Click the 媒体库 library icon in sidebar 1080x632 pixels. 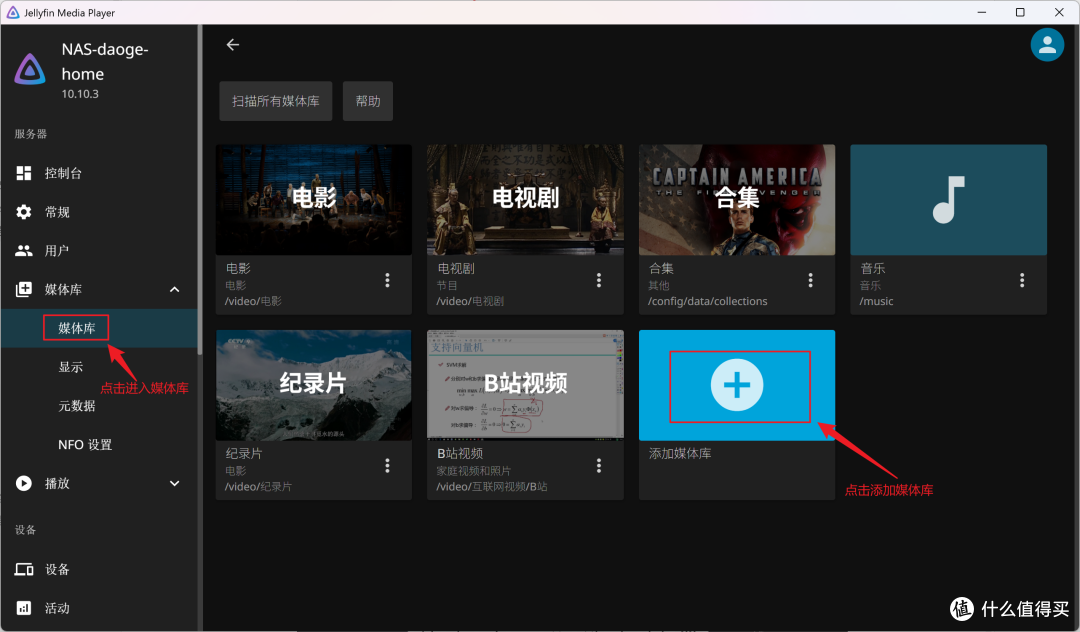pos(24,289)
